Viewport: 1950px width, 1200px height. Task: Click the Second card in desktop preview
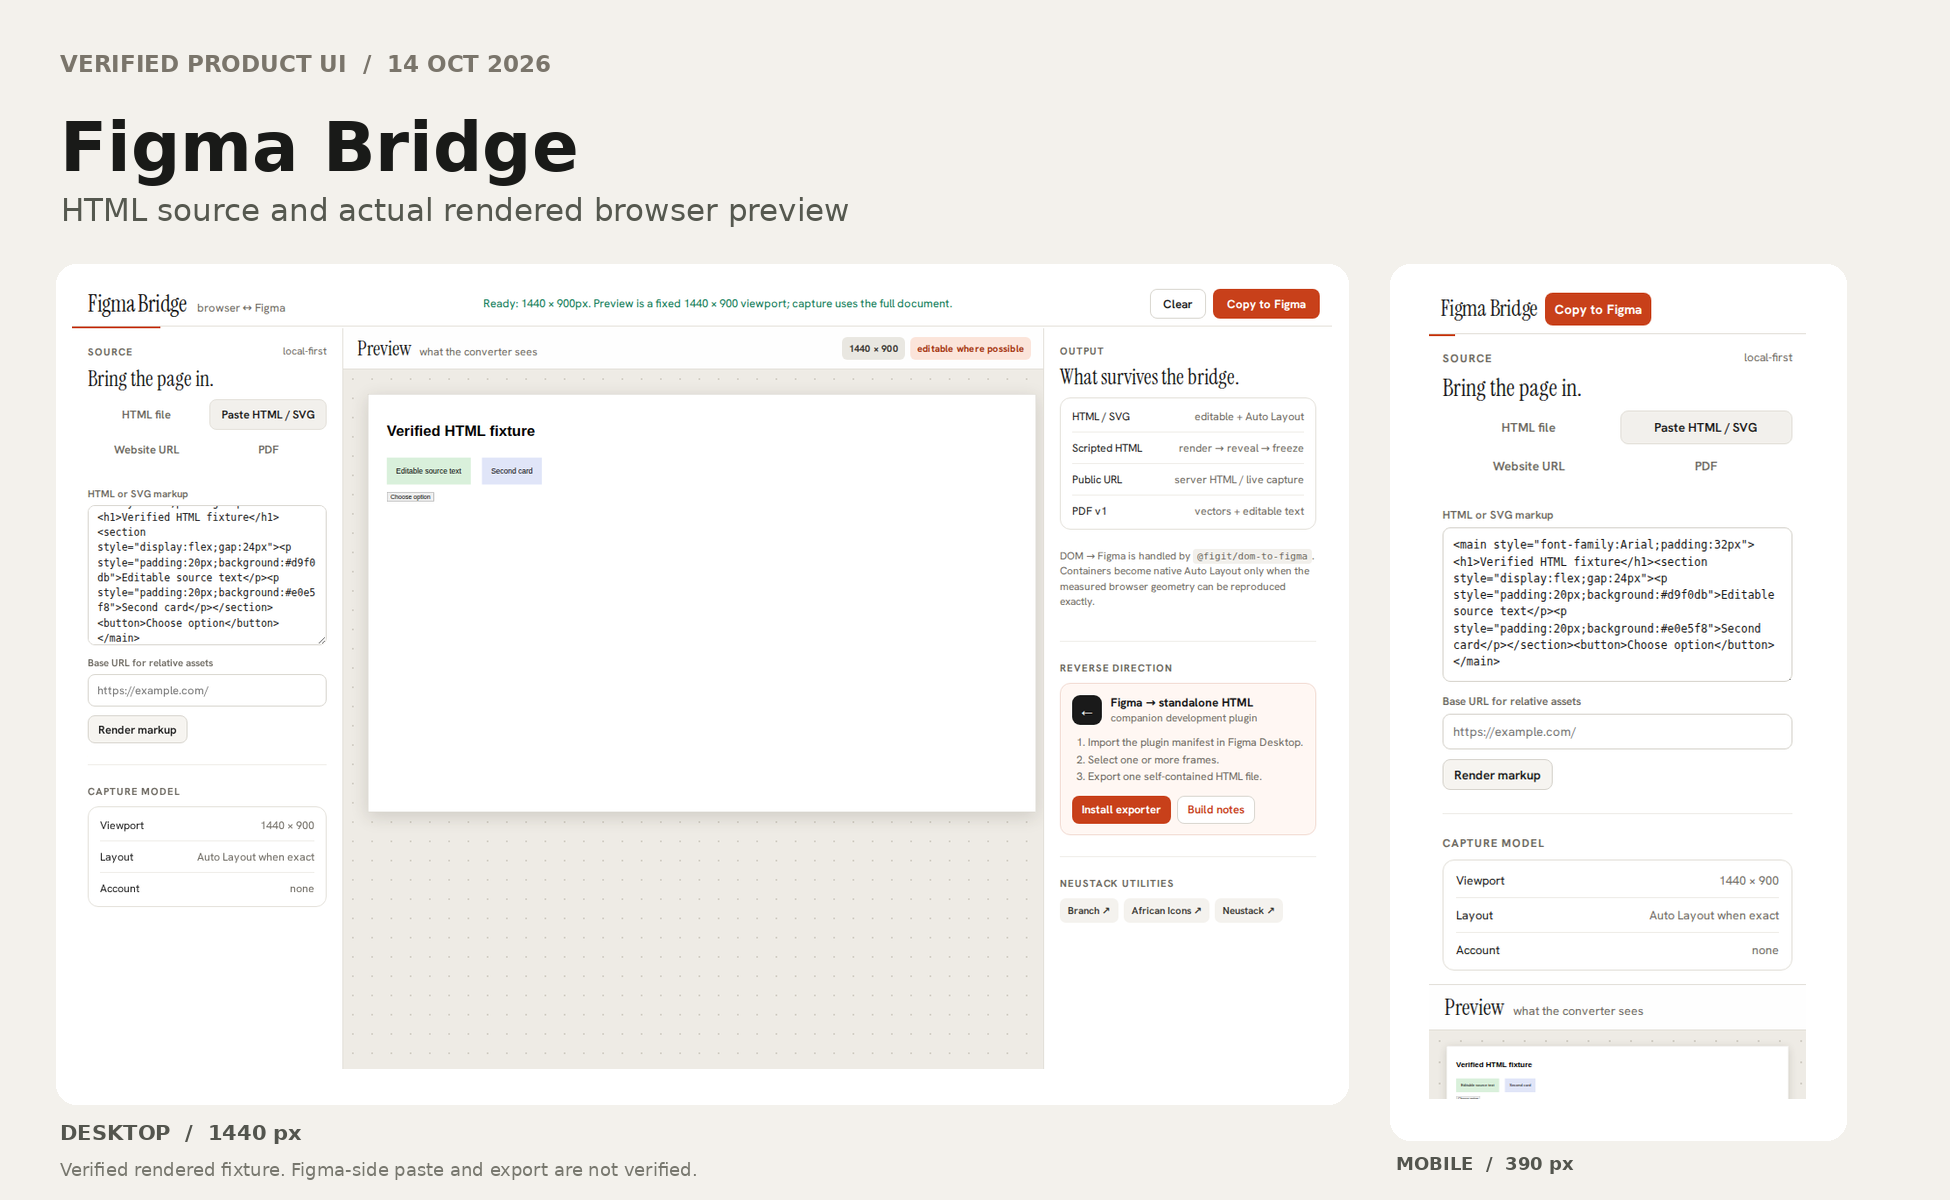click(x=511, y=471)
